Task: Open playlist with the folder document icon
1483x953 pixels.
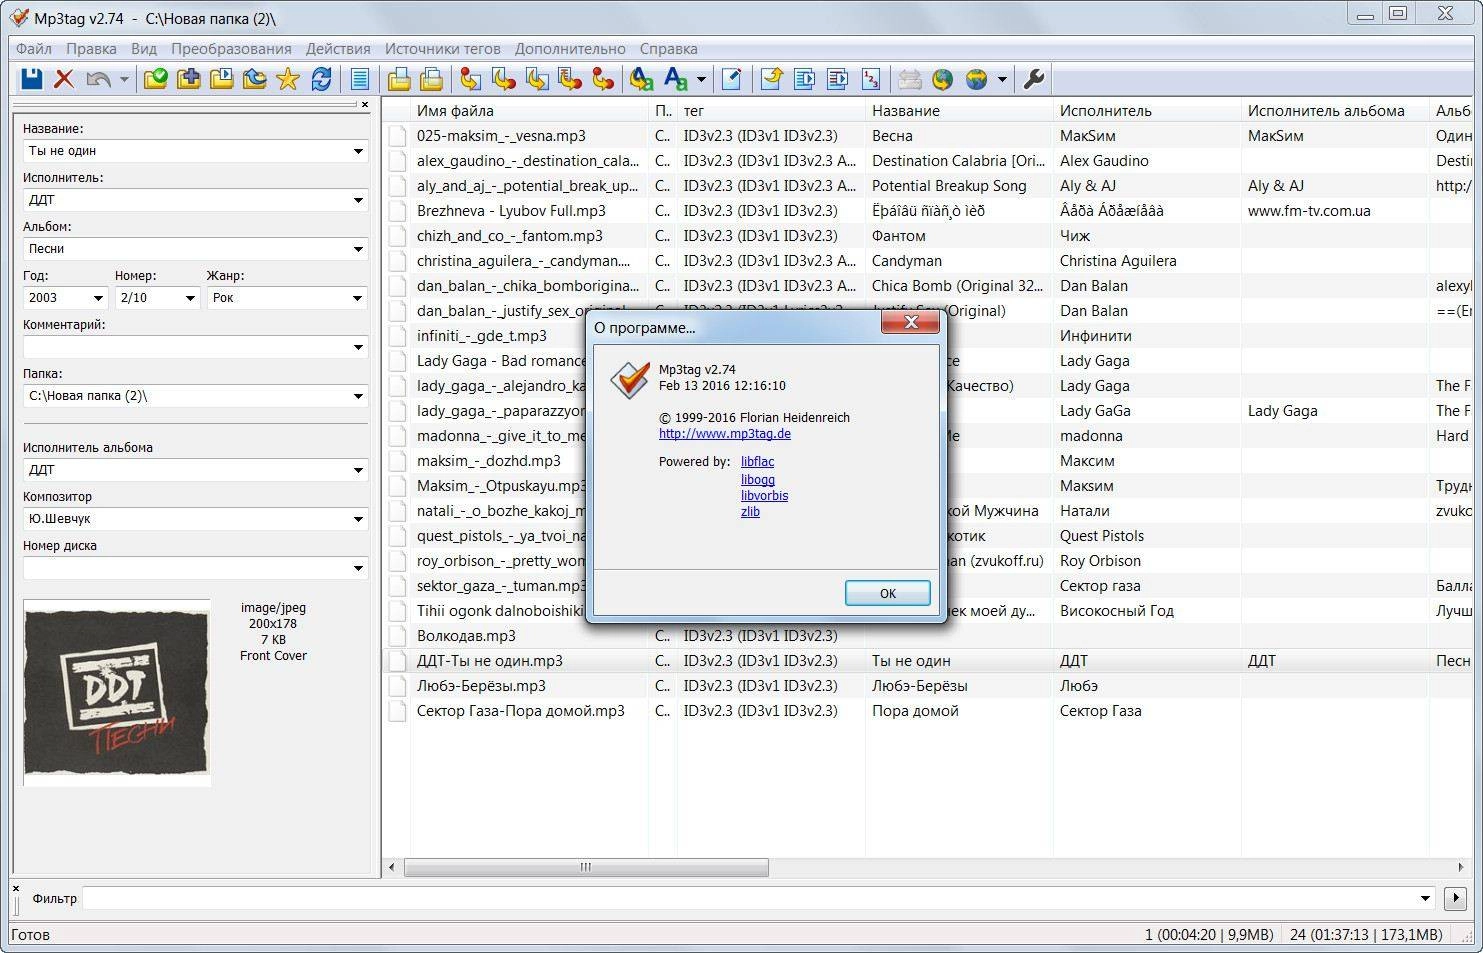Action: point(221,79)
